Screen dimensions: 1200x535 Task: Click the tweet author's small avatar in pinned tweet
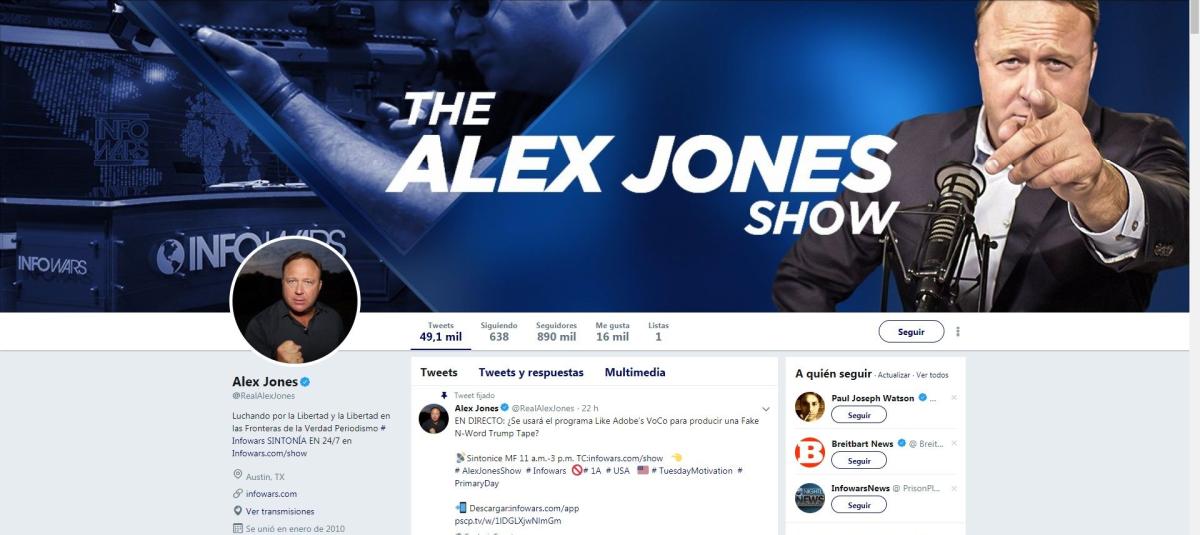[x=433, y=419]
